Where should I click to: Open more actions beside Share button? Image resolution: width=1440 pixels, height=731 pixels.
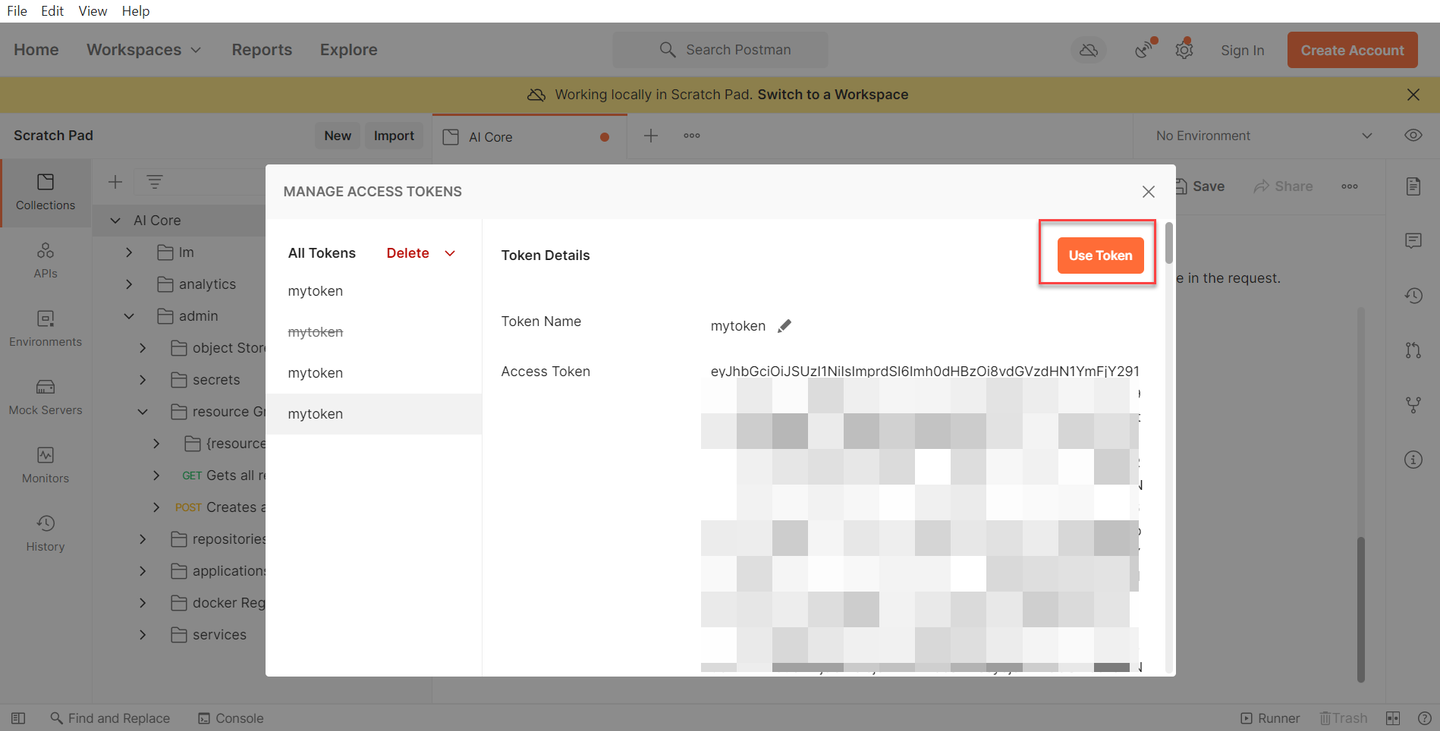tap(1350, 186)
